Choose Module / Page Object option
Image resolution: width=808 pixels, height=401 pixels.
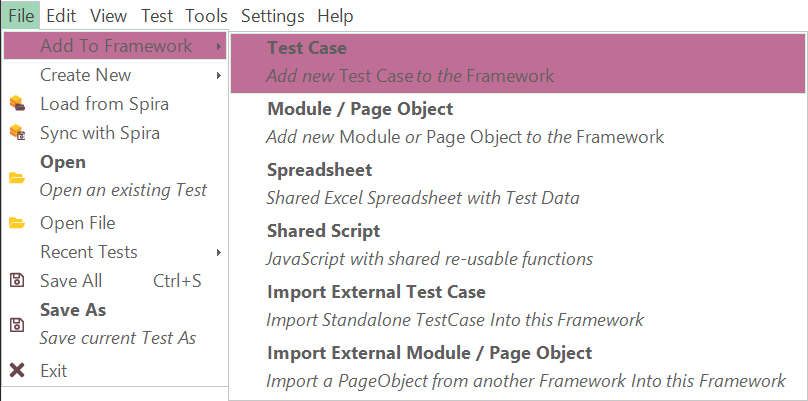[518, 123]
